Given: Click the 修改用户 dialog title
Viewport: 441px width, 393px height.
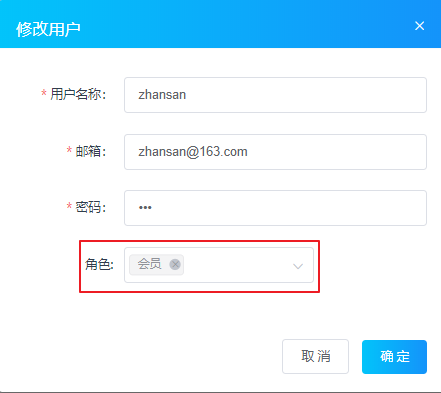Looking at the screenshot, I should [x=48, y=29].
